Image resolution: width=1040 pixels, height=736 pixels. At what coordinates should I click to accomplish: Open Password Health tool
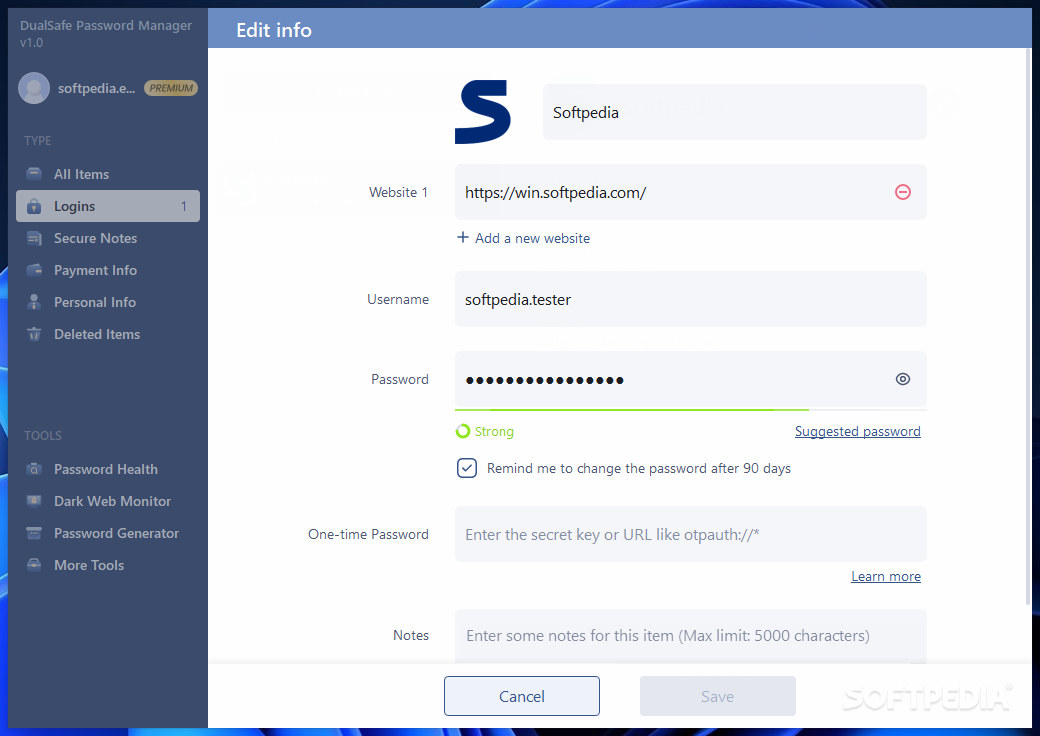click(x=108, y=469)
